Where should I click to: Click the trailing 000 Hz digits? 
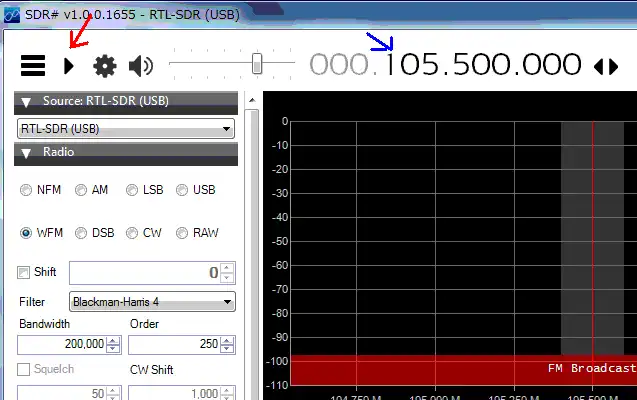(x=552, y=64)
